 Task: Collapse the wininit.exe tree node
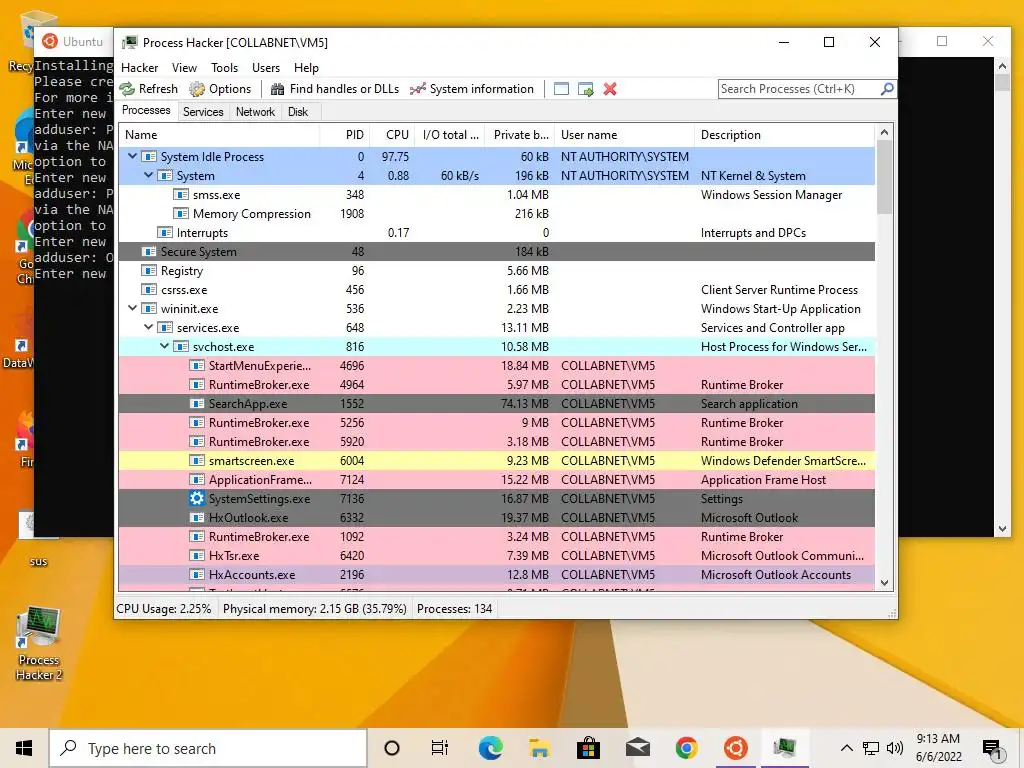click(133, 308)
